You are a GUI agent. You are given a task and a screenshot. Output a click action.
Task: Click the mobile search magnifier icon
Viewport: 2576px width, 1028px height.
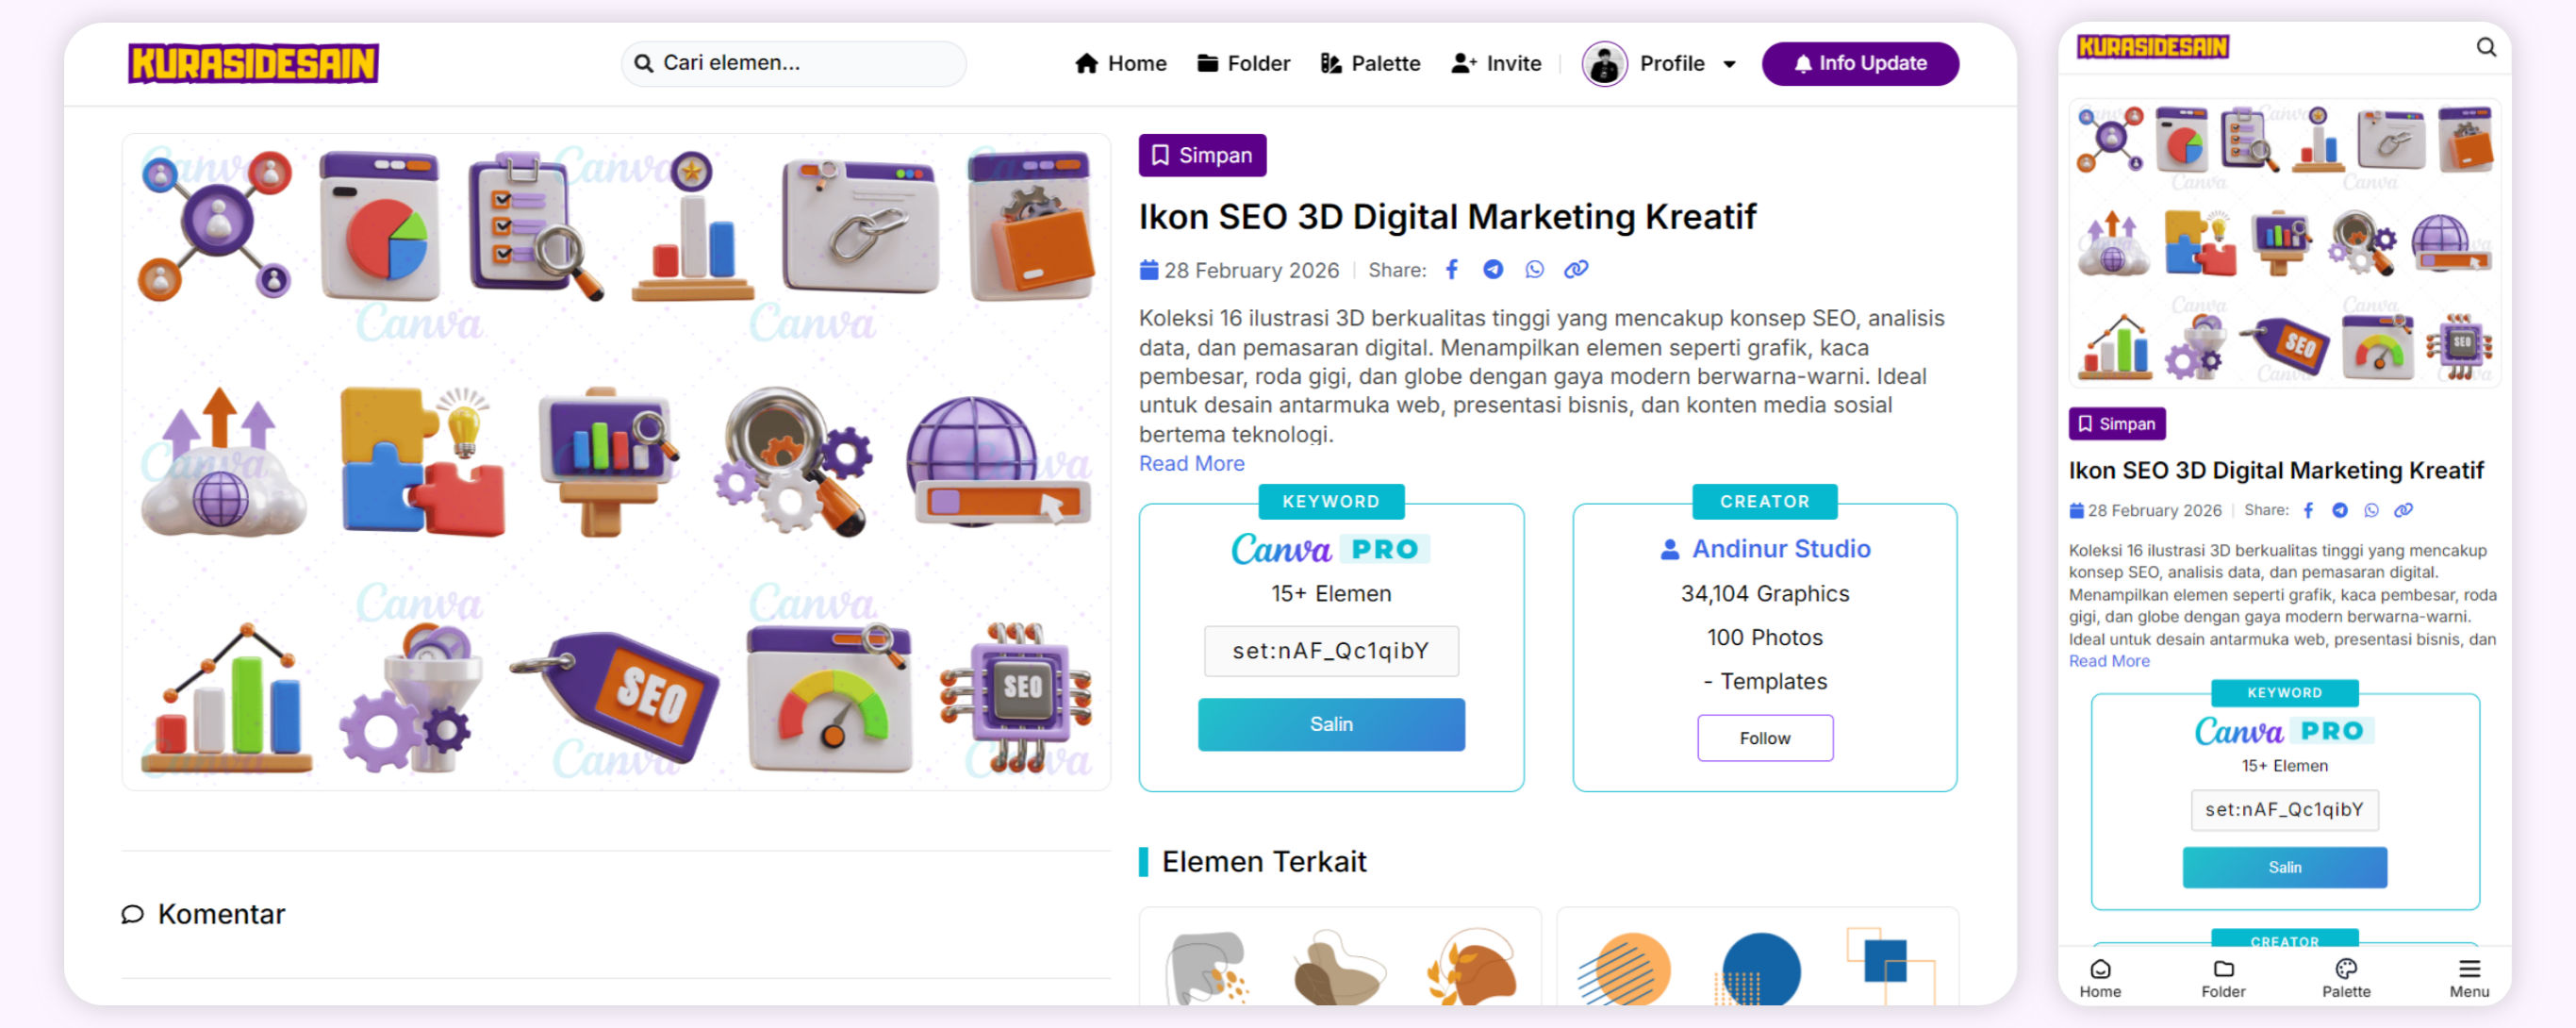pos(2486,47)
